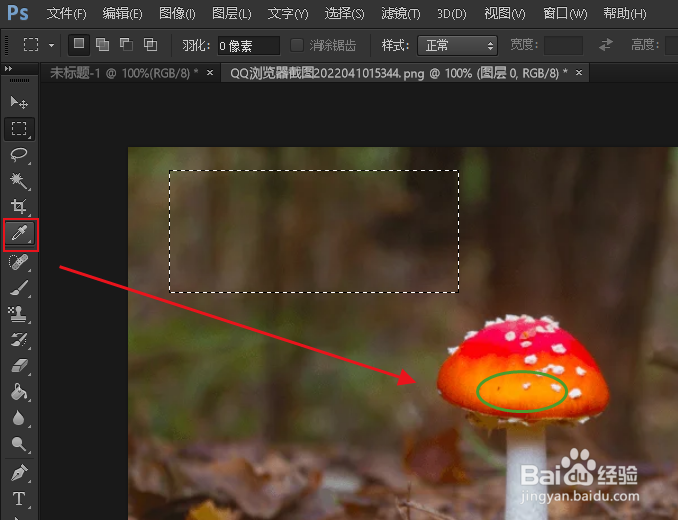This screenshot has height=520, width=678.
Task: Open the 图层(L) menu
Action: (231, 14)
